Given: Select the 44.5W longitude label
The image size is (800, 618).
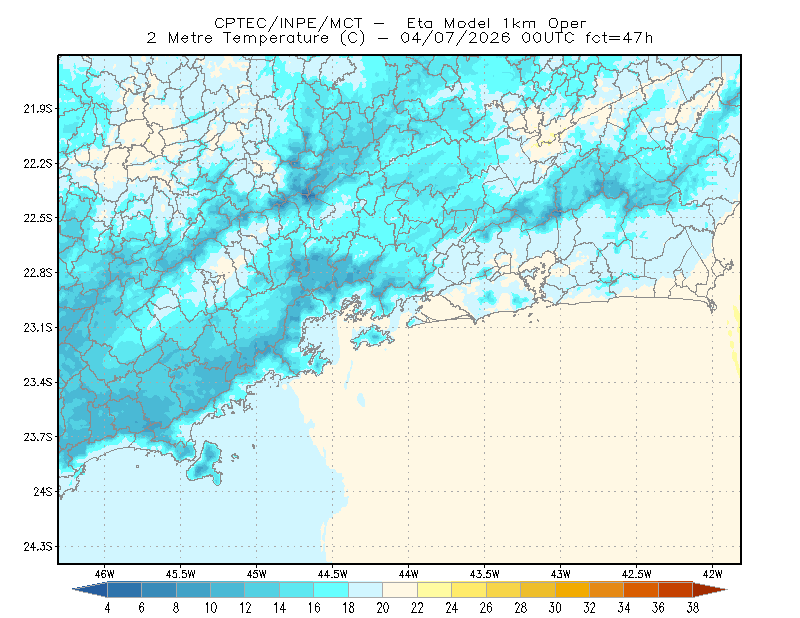Looking at the screenshot, I should pos(333,574).
